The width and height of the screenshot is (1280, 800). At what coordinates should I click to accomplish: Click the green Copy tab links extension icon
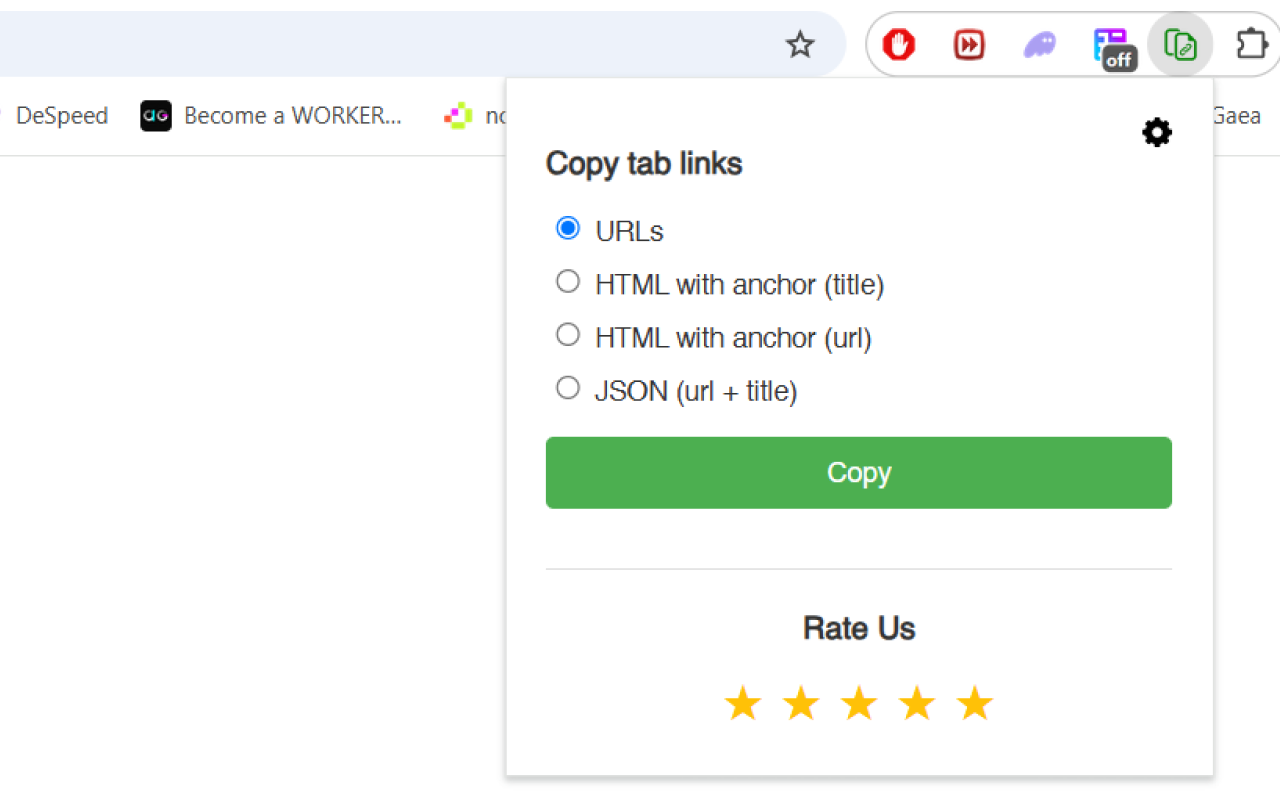1181,45
